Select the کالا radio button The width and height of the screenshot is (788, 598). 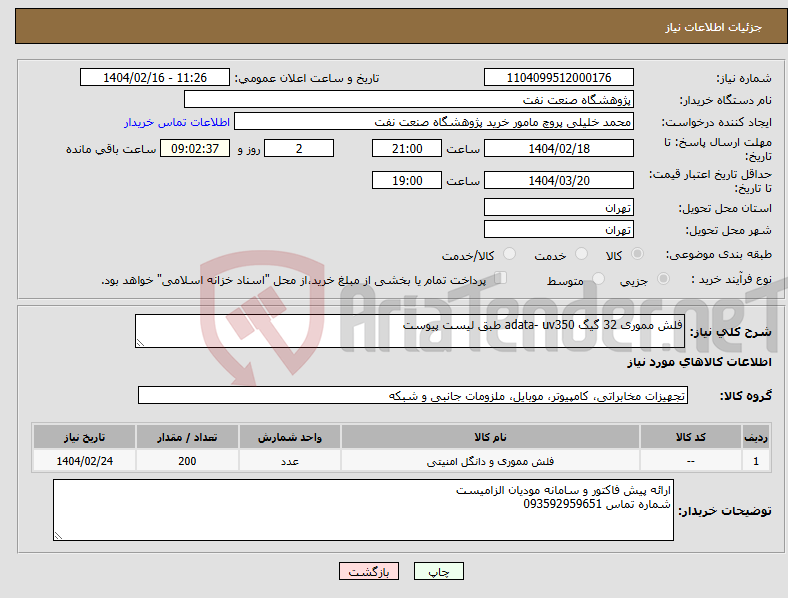click(x=637, y=254)
